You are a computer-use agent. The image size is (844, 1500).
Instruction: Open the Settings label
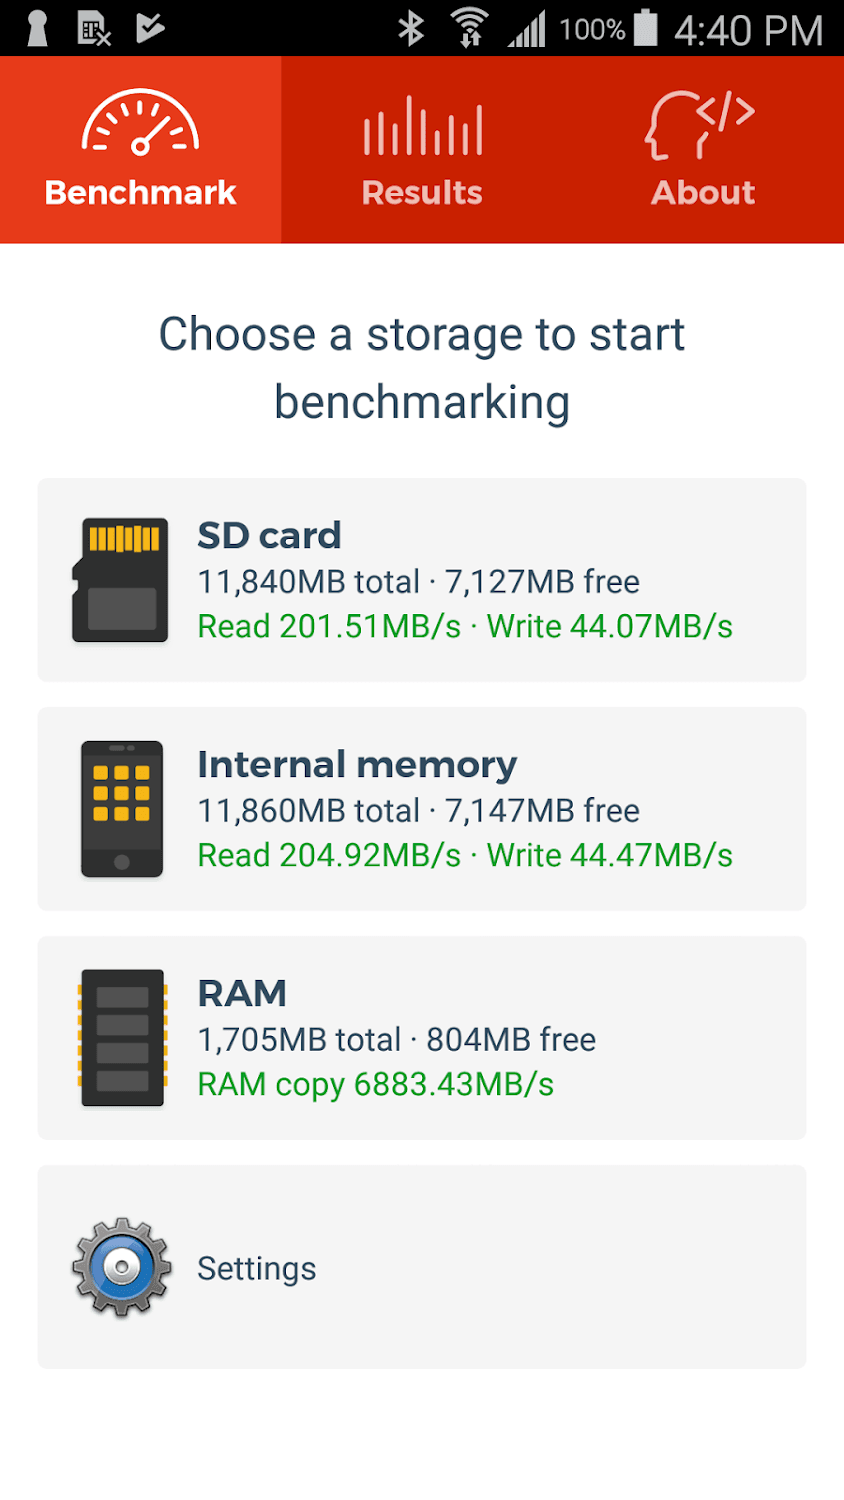(x=257, y=1268)
